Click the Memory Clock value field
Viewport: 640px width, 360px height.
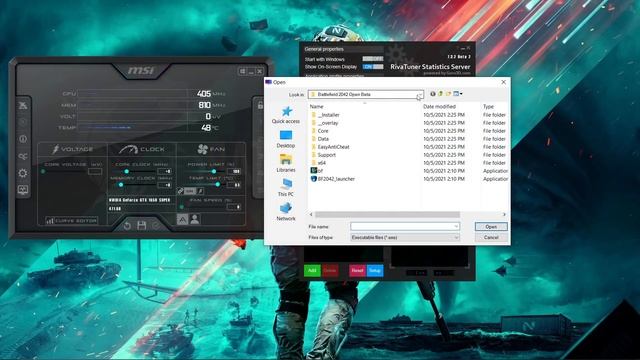point(165,185)
